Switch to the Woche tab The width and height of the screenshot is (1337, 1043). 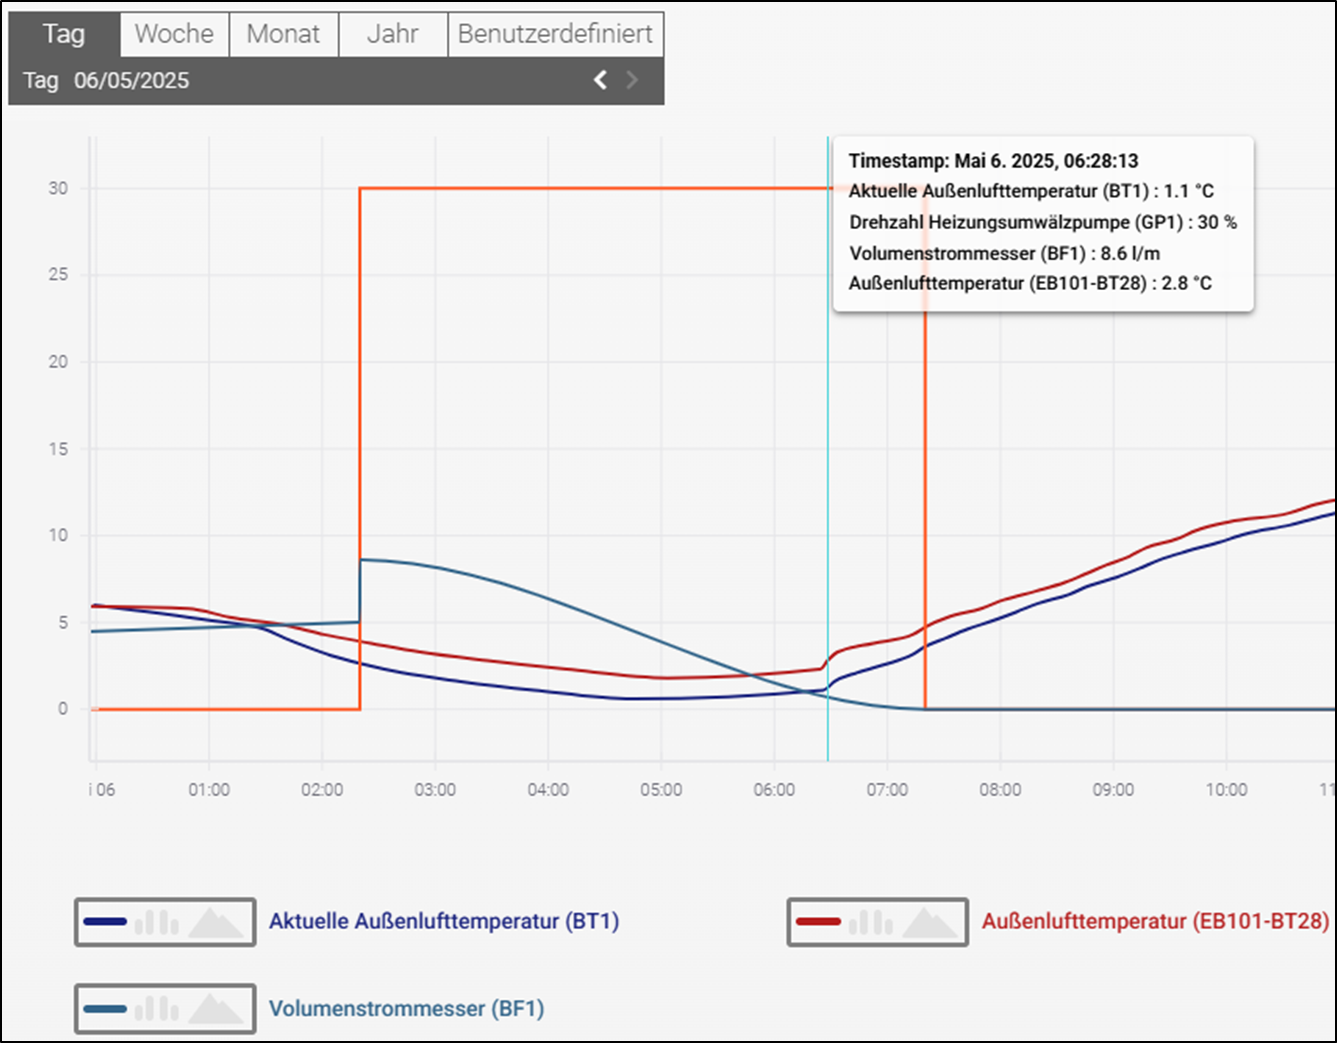point(174,34)
